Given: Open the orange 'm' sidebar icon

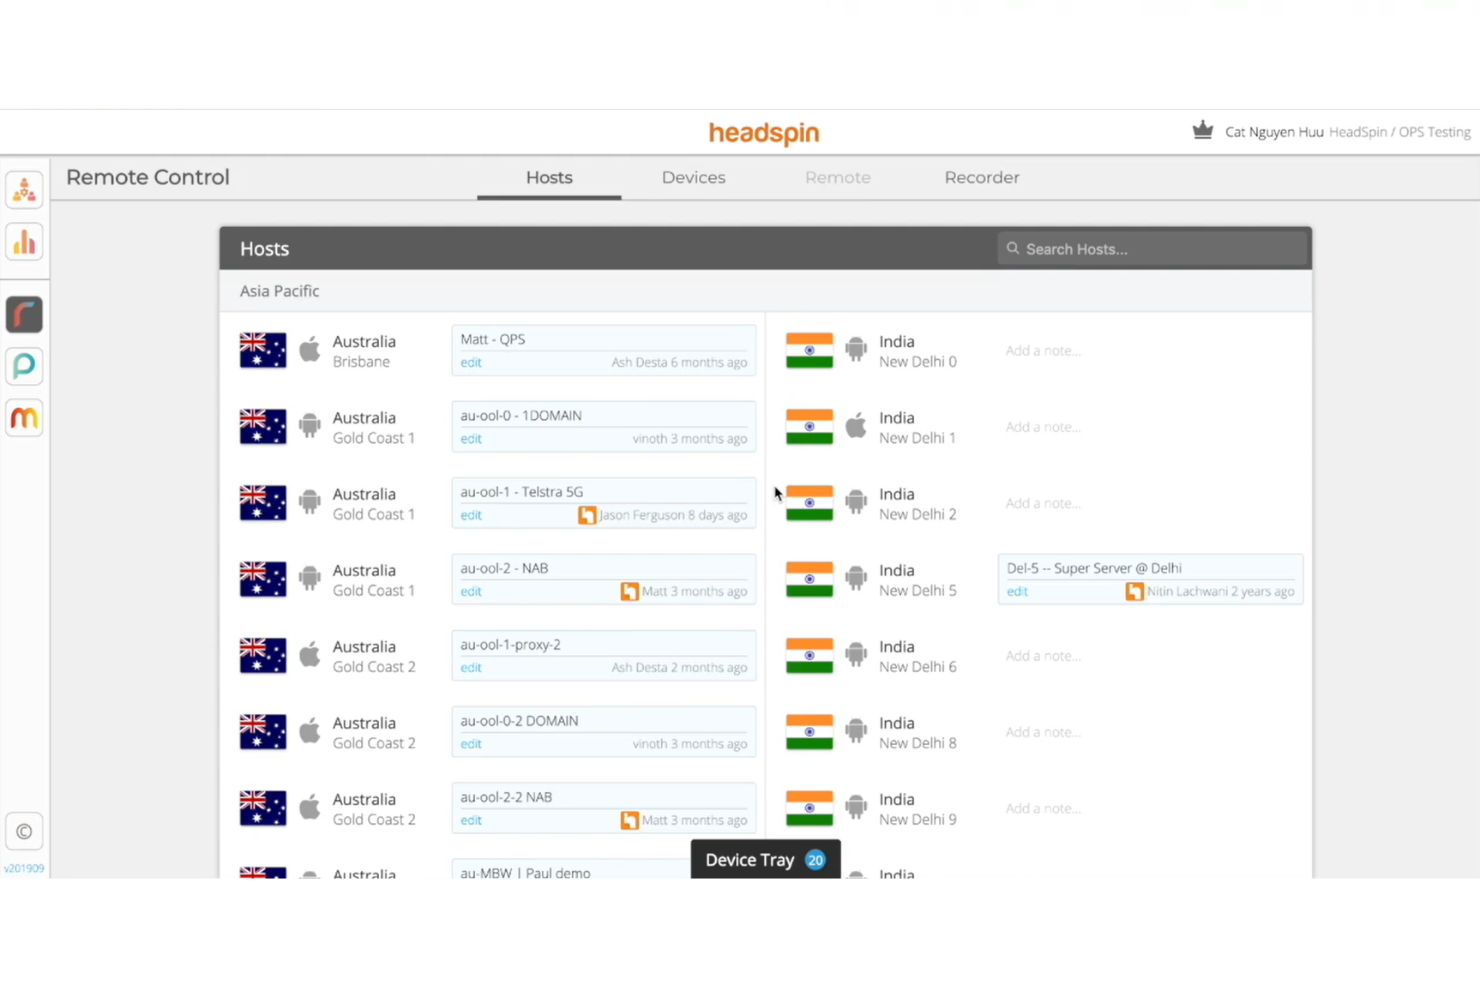Looking at the screenshot, I should click(x=24, y=418).
